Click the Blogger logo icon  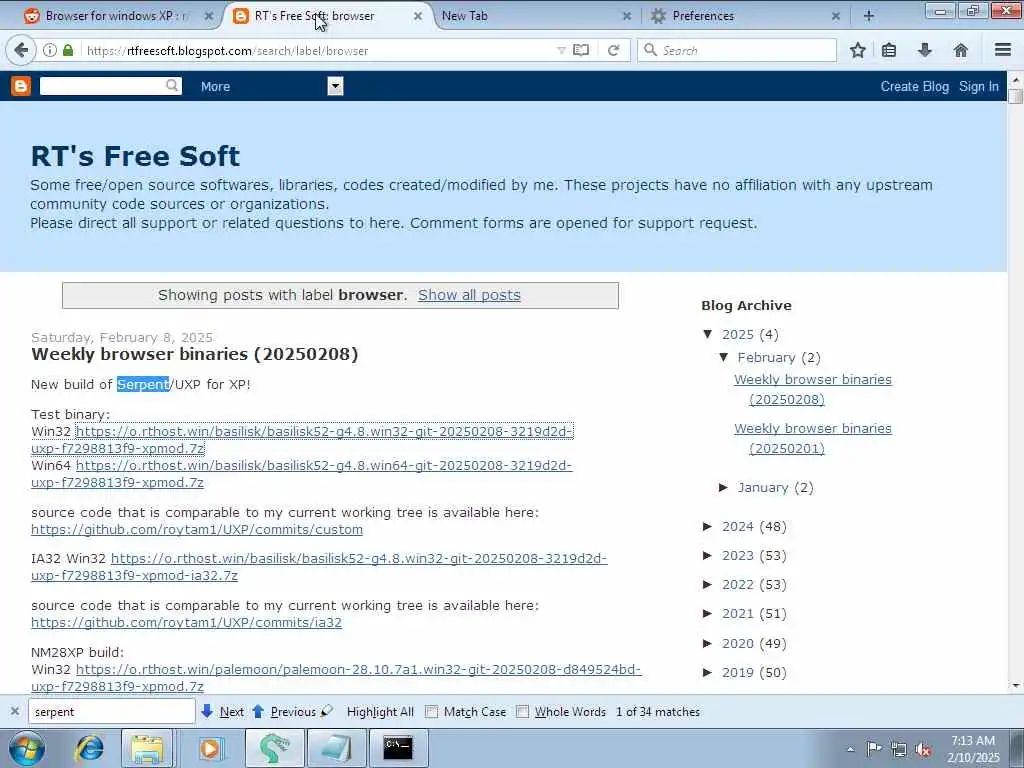click(x=21, y=86)
